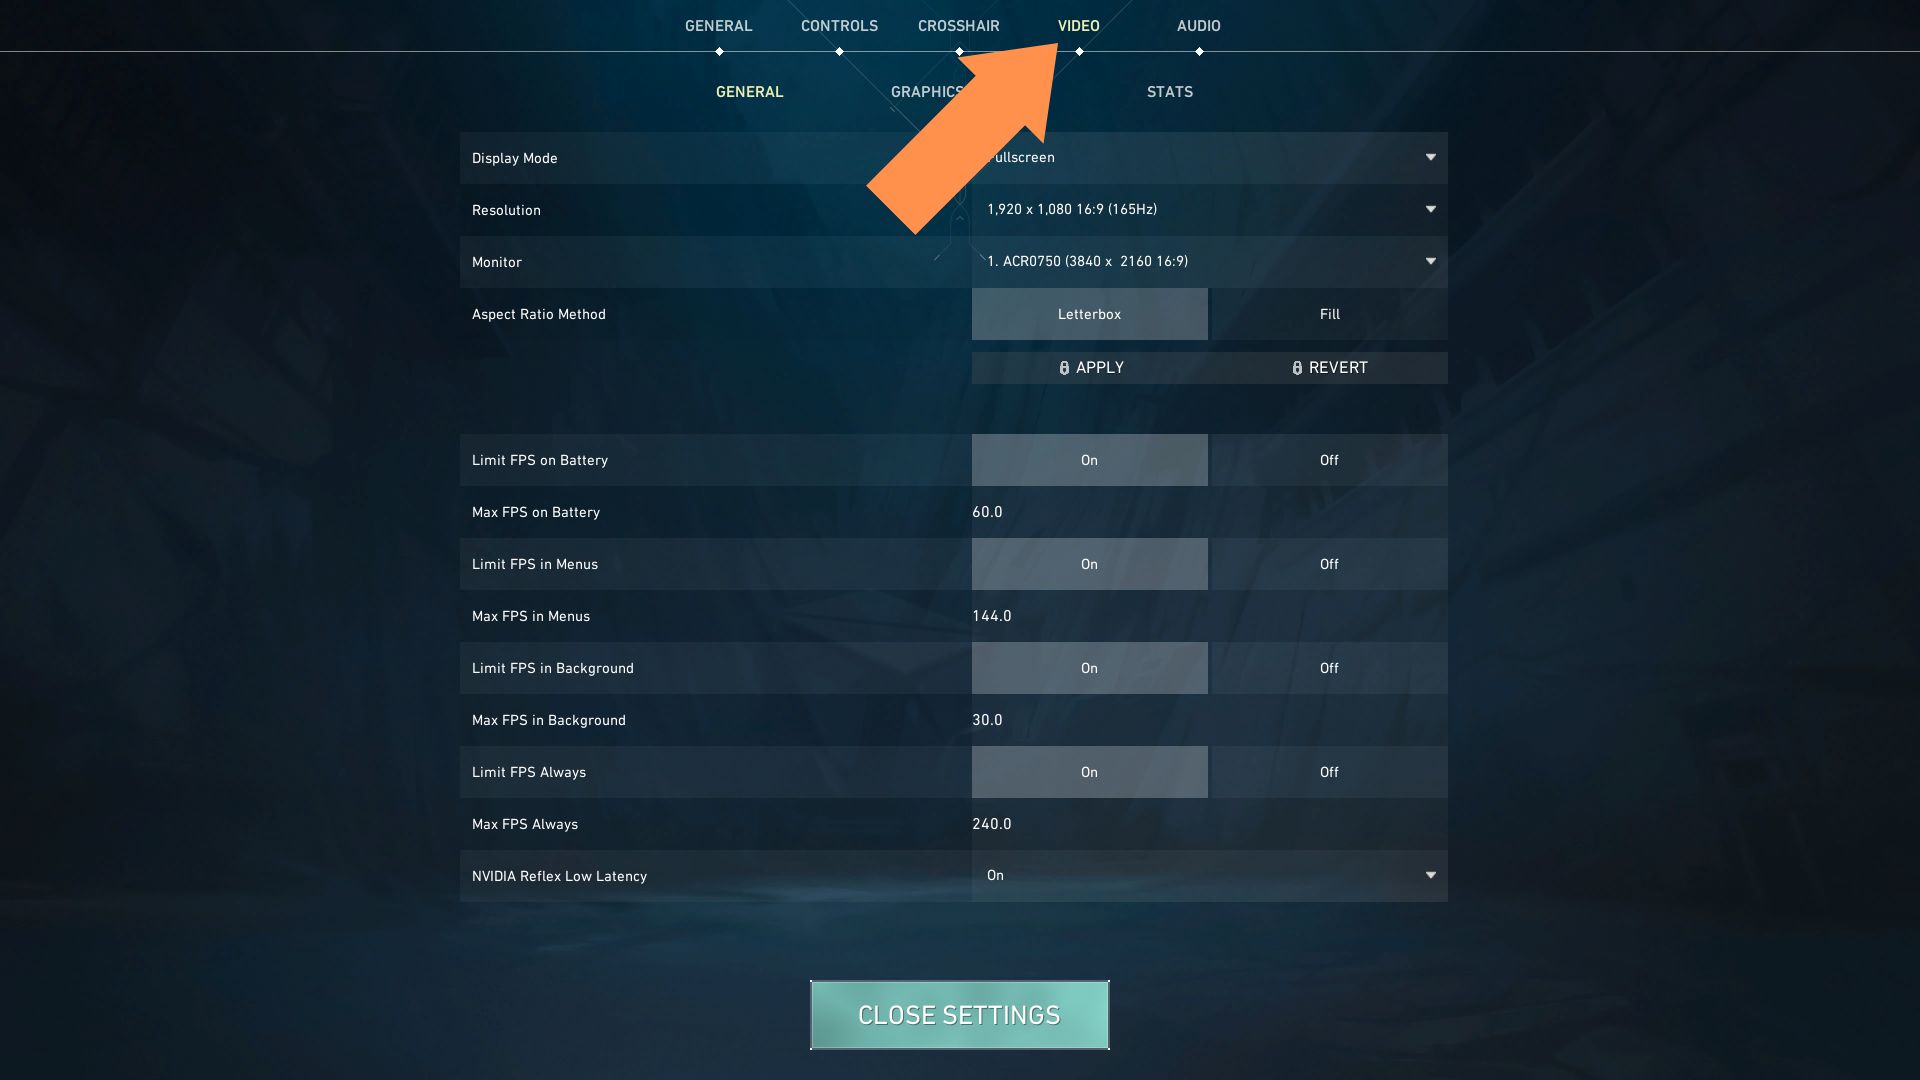The width and height of the screenshot is (1920, 1080).
Task: Toggle Limit FPS on Battery off
Action: [x=1328, y=459]
